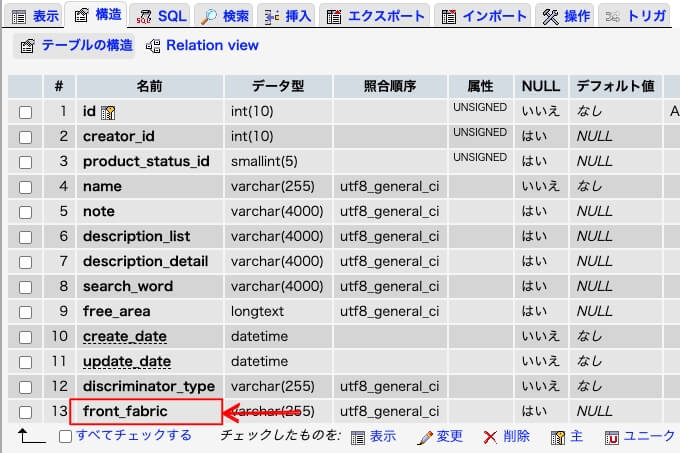The image size is (680, 453).
Task: Click the magnifier icon on 検索 tab
Action: click(x=209, y=17)
